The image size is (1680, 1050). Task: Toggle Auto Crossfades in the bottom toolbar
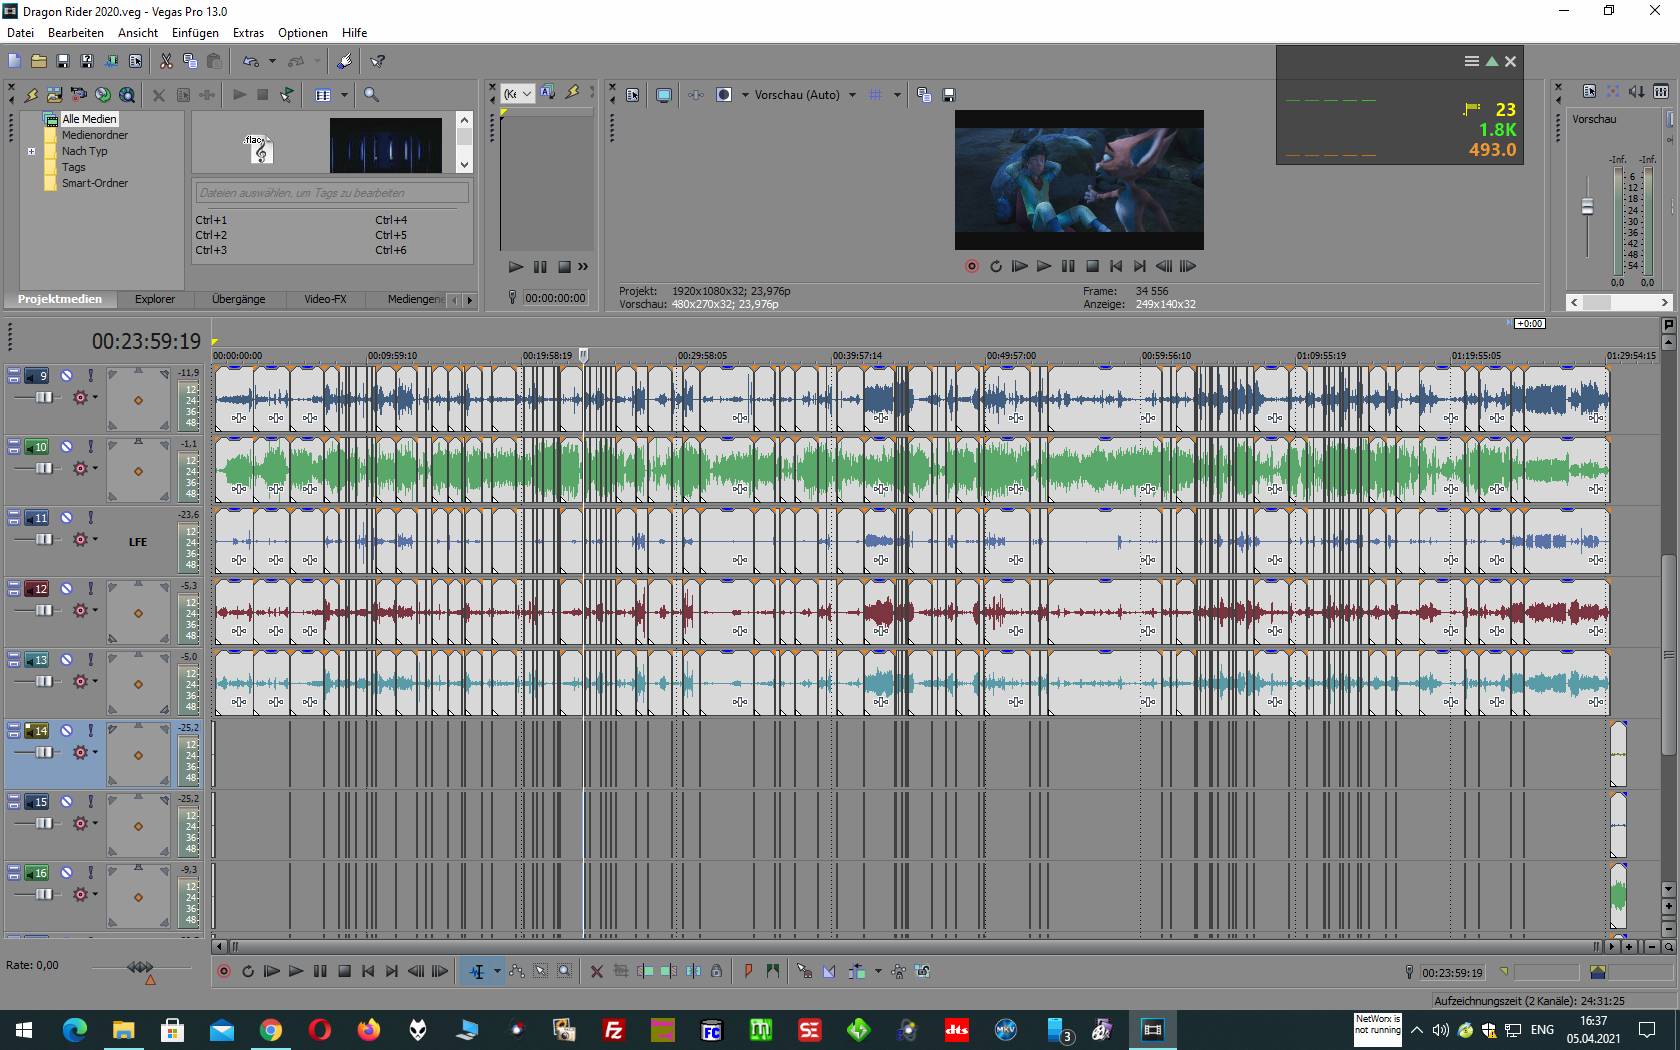point(829,971)
